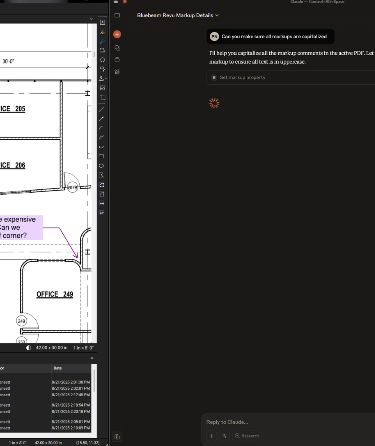The image size is (375, 446).
Task: Select the Arrow tool in Bluebeam toolbar
Action: (x=102, y=119)
